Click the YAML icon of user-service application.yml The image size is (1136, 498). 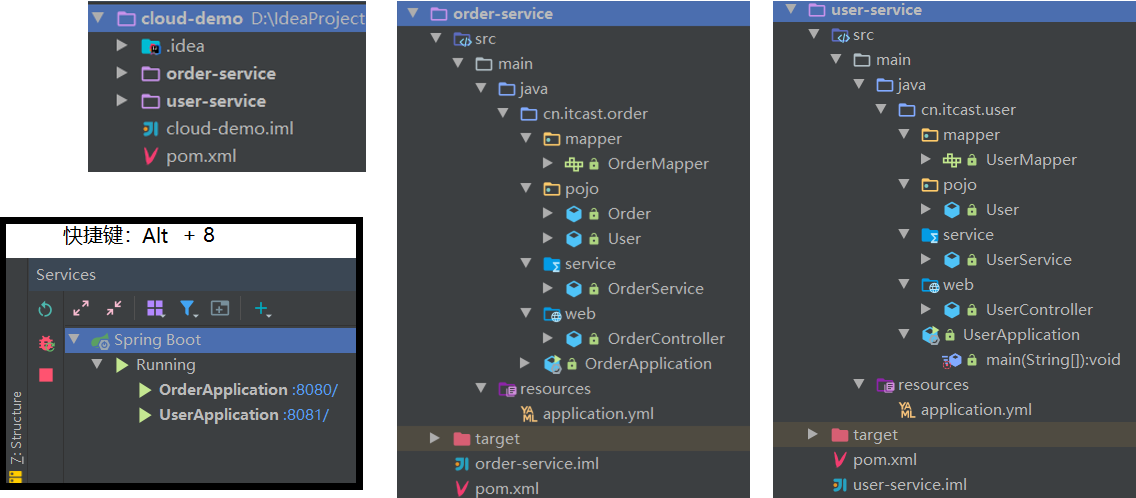(907, 410)
